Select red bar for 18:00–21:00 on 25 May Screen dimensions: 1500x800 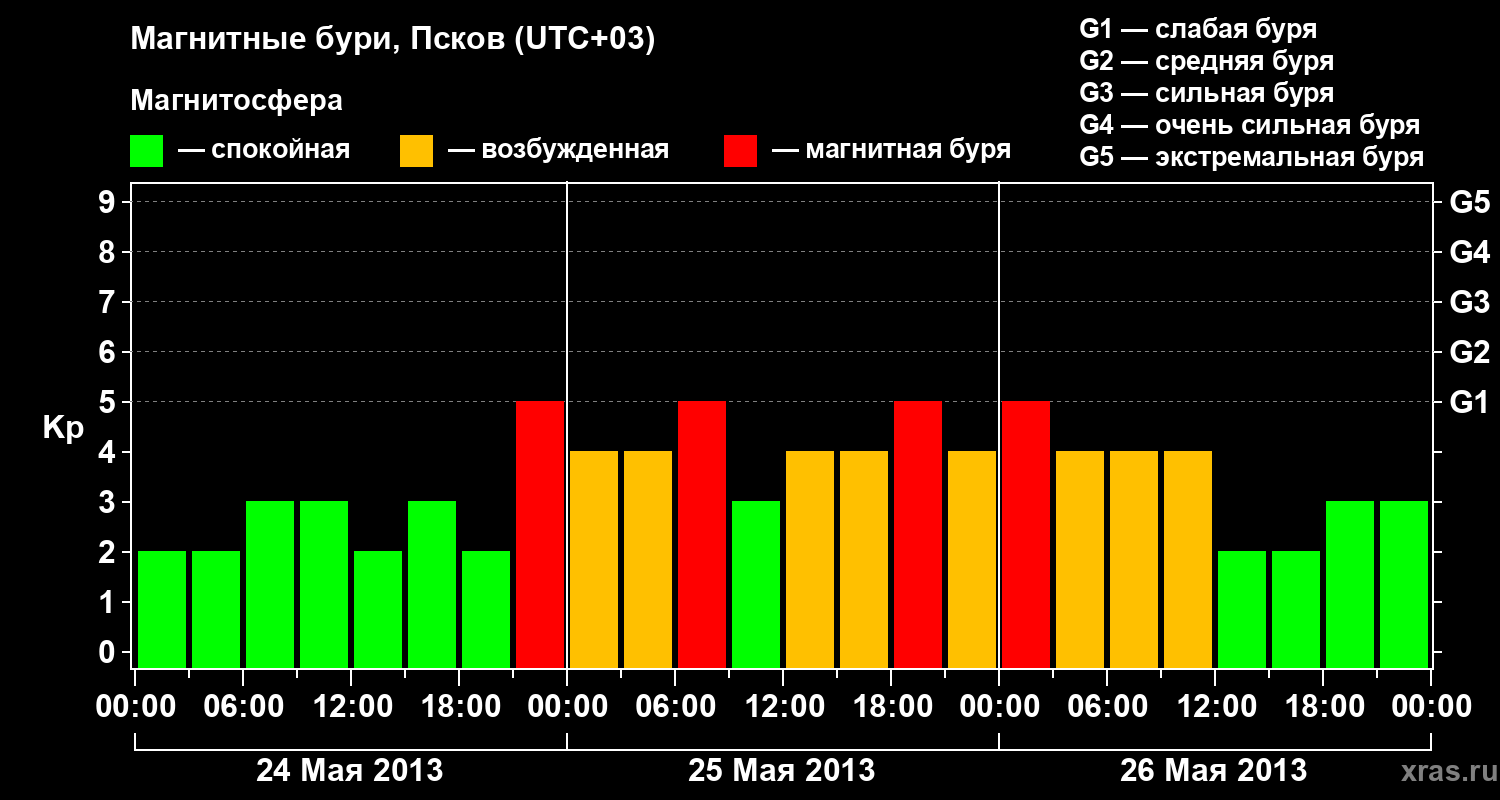(x=918, y=534)
